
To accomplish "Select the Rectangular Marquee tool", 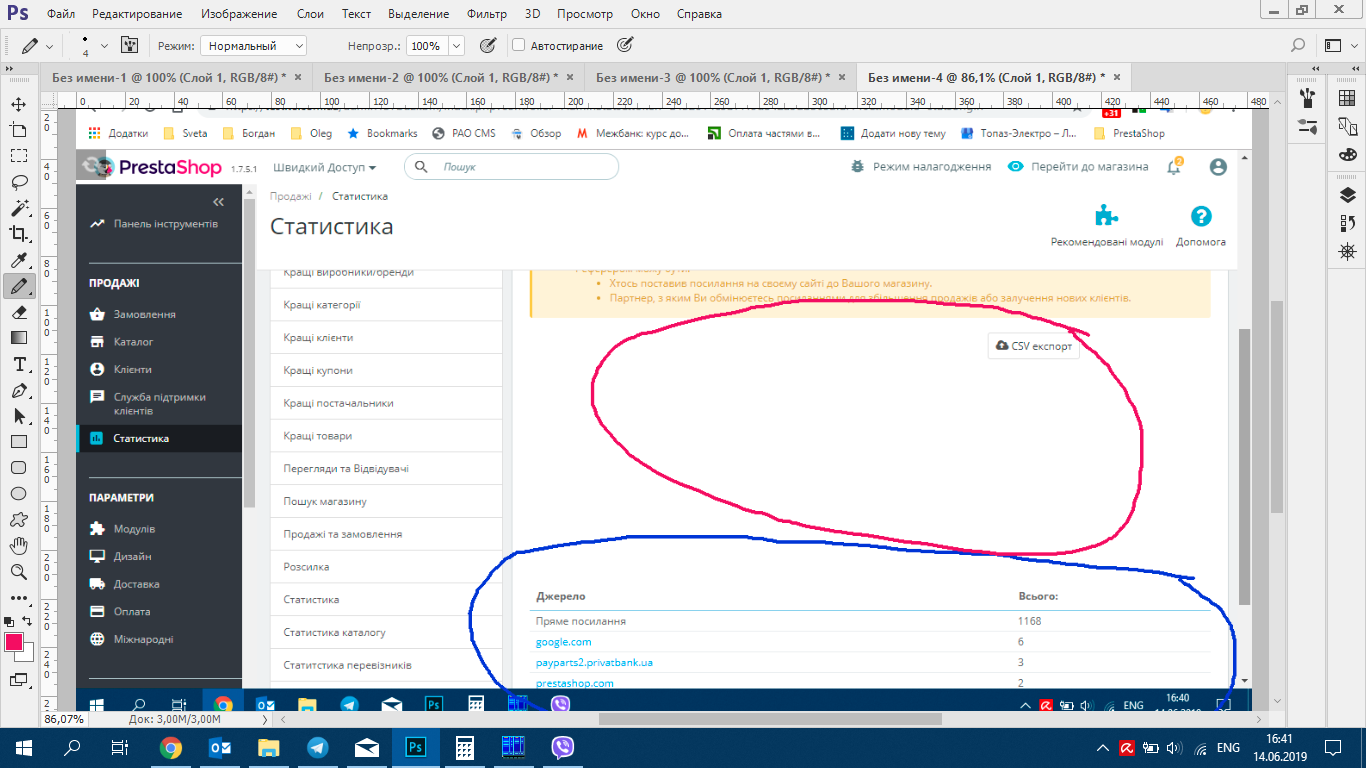I will 18,156.
